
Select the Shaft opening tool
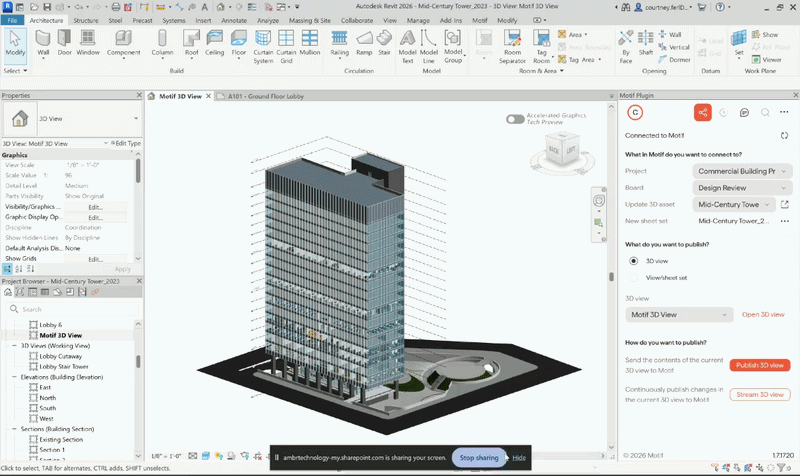point(646,43)
